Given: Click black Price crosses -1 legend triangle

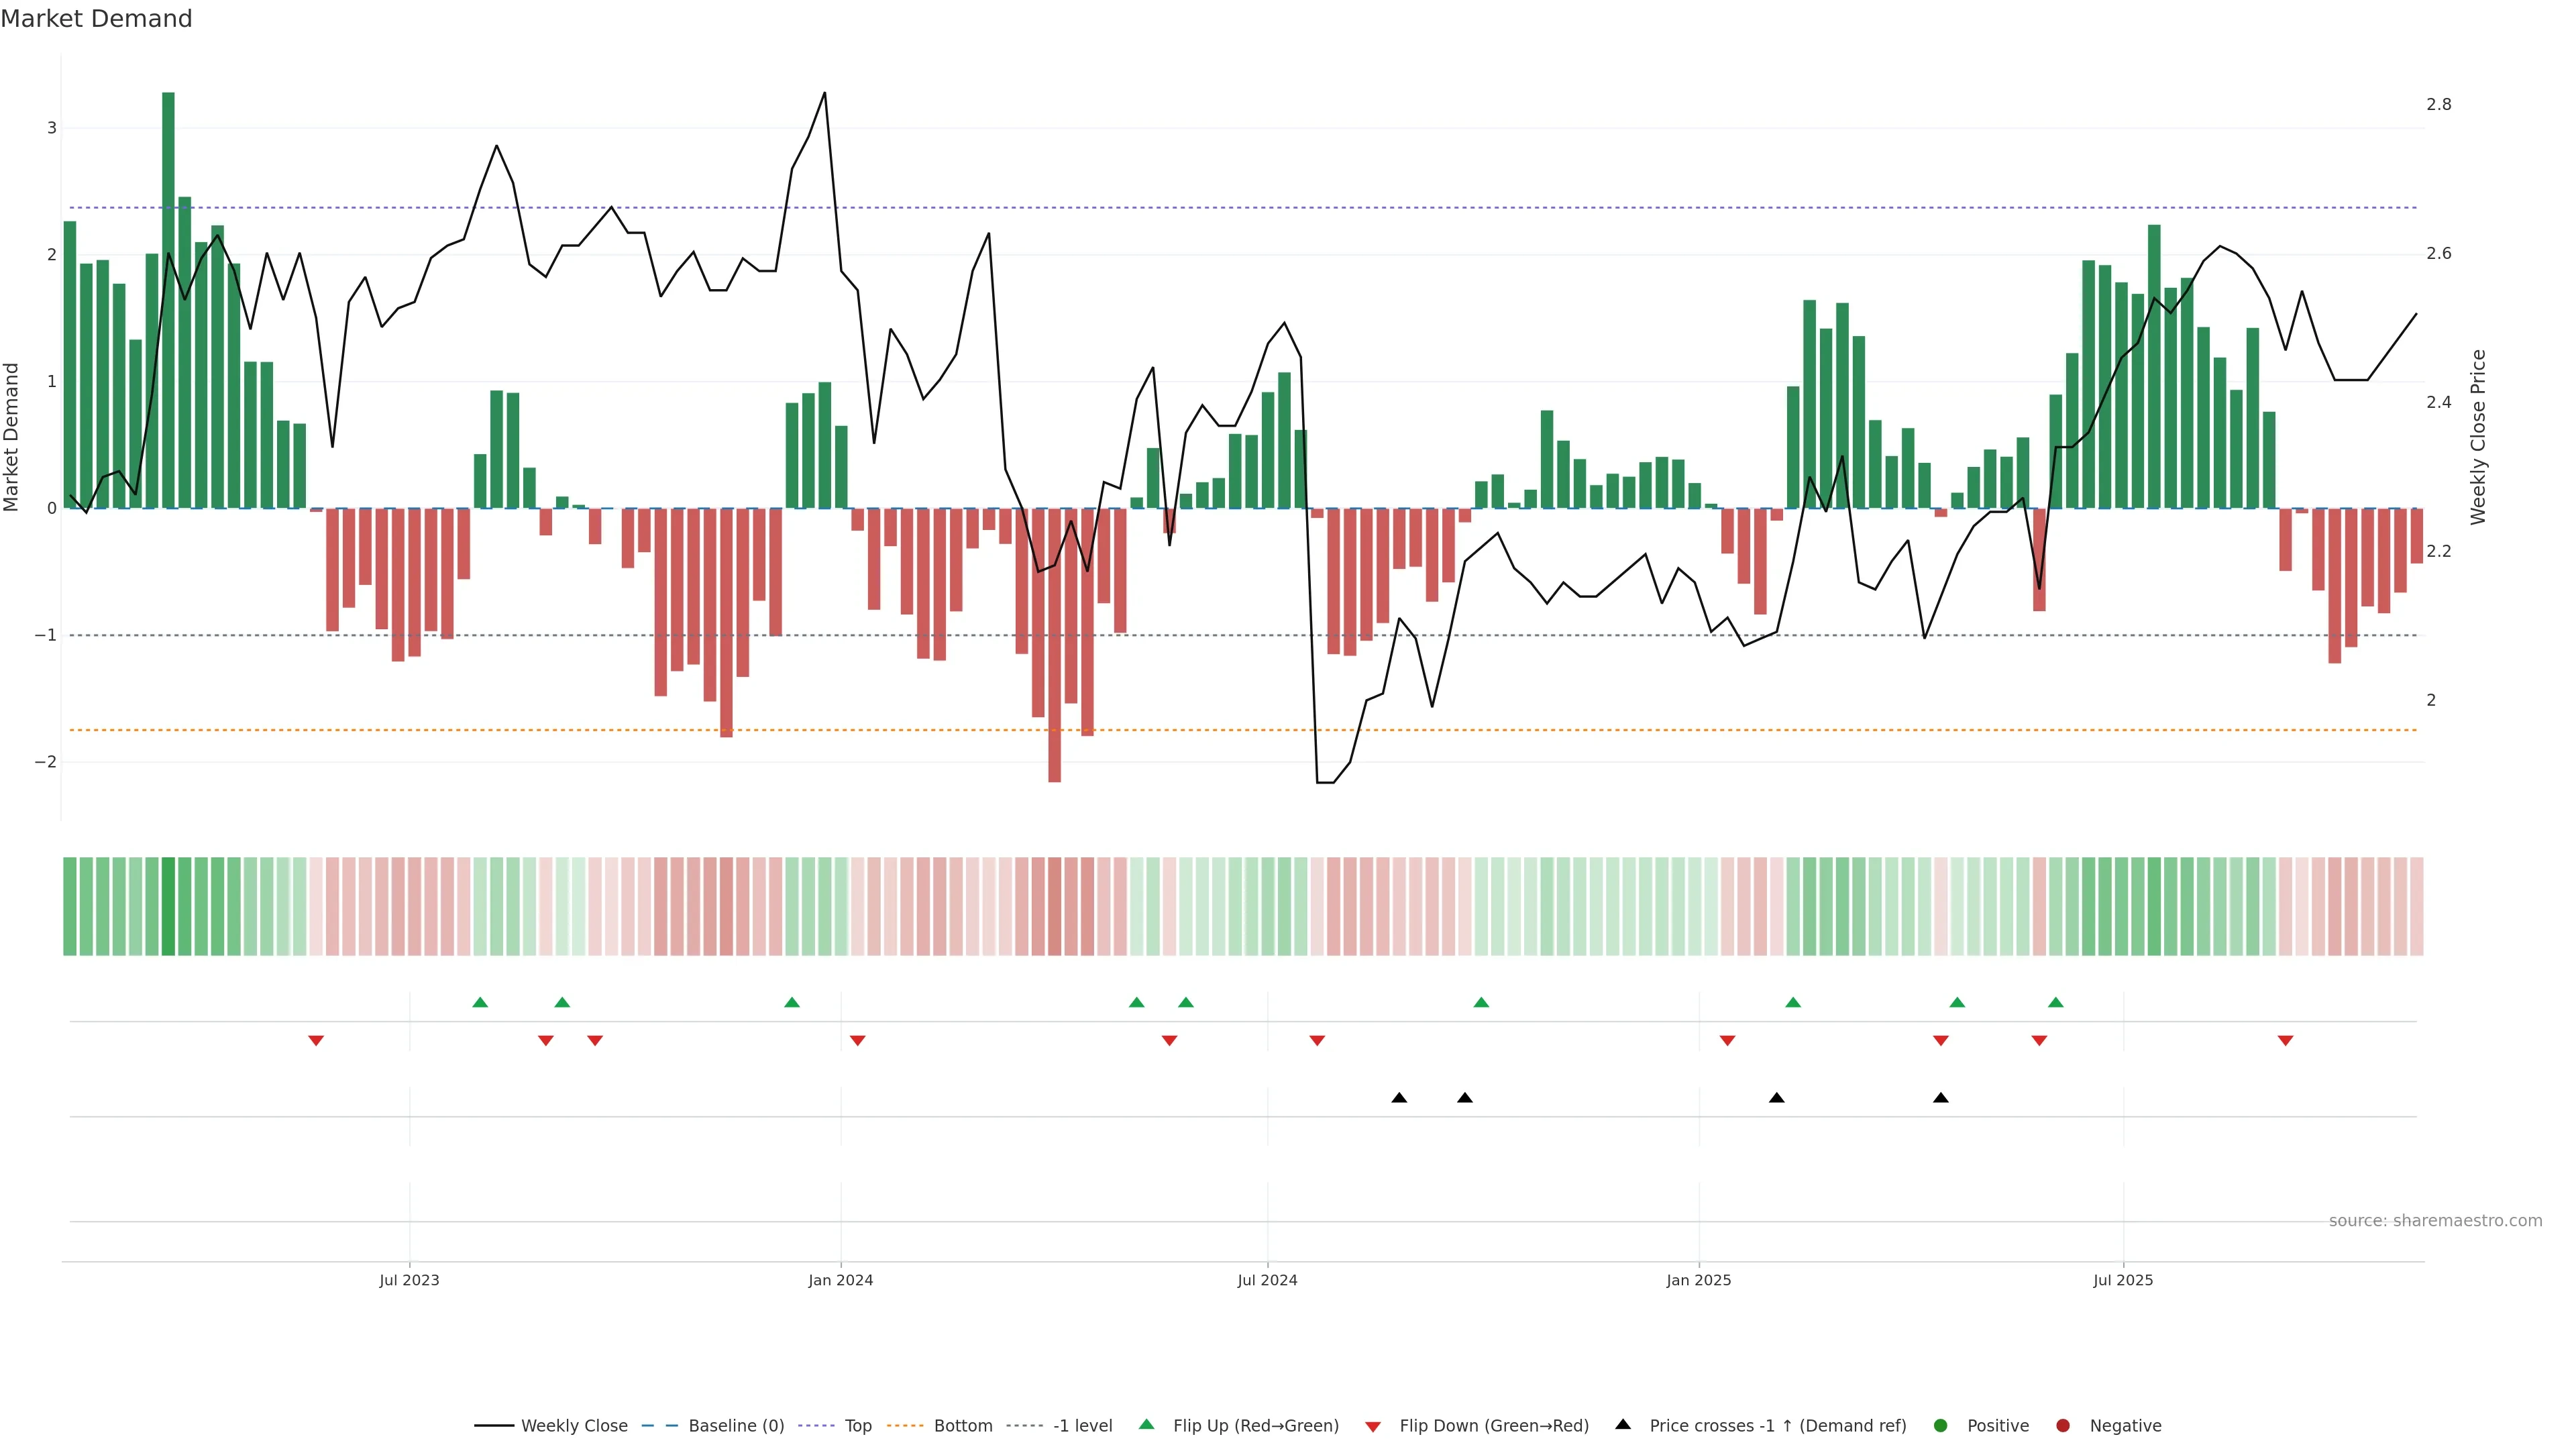Looking at the screenshot, I should tap(1623, 1424).
